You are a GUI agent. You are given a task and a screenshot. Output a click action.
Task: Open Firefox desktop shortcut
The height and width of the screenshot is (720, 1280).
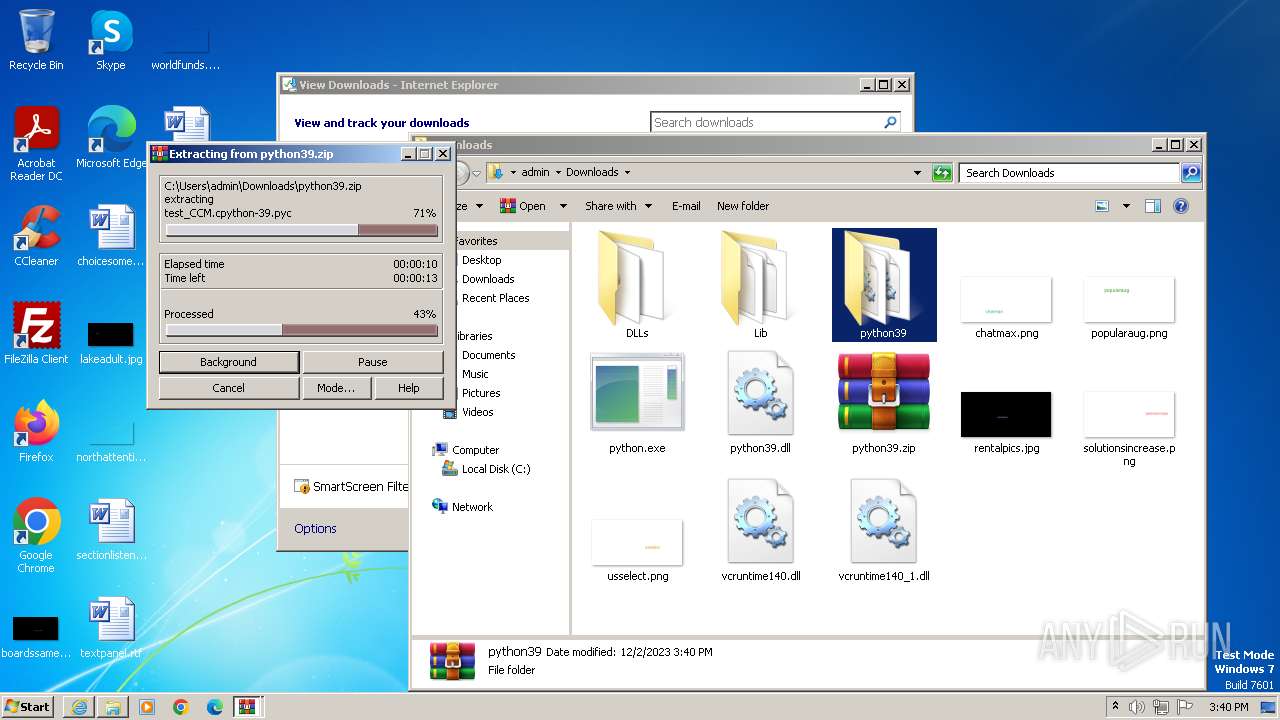coord(36,432)
